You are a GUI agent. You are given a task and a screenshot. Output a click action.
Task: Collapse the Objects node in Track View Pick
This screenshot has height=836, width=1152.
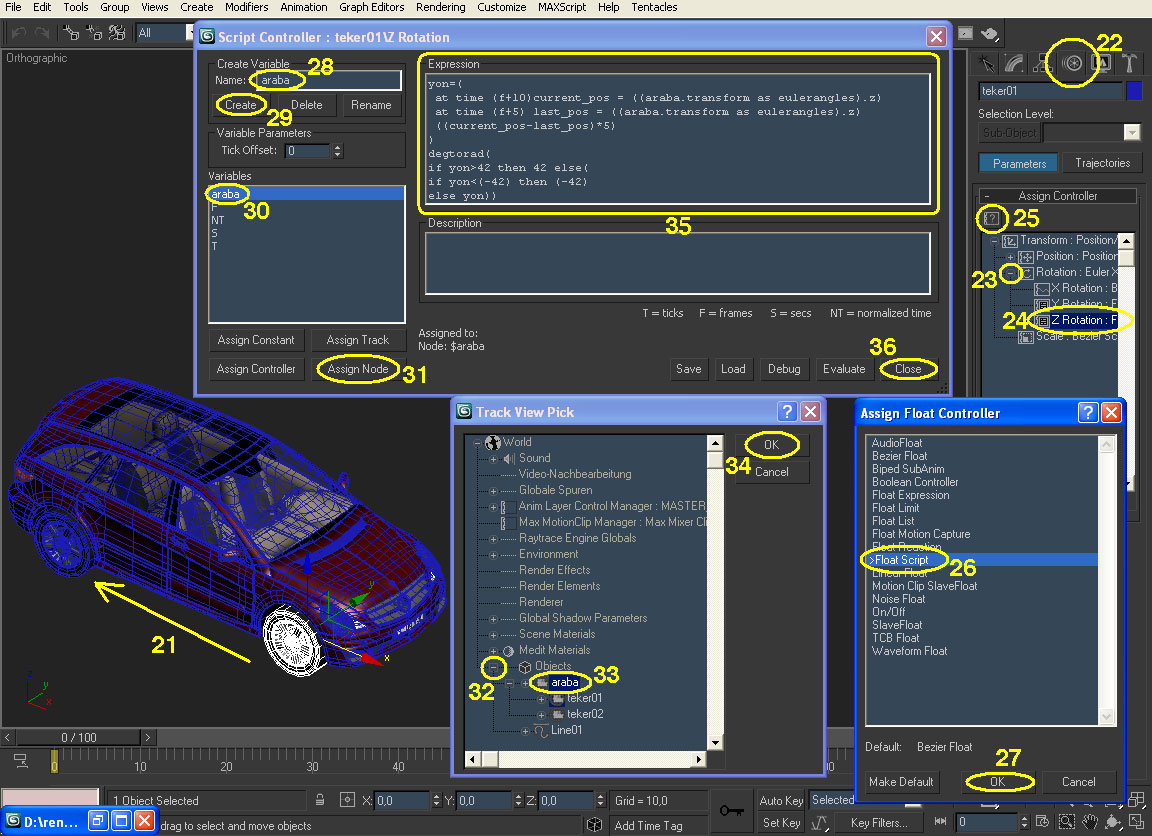(493, 666)
